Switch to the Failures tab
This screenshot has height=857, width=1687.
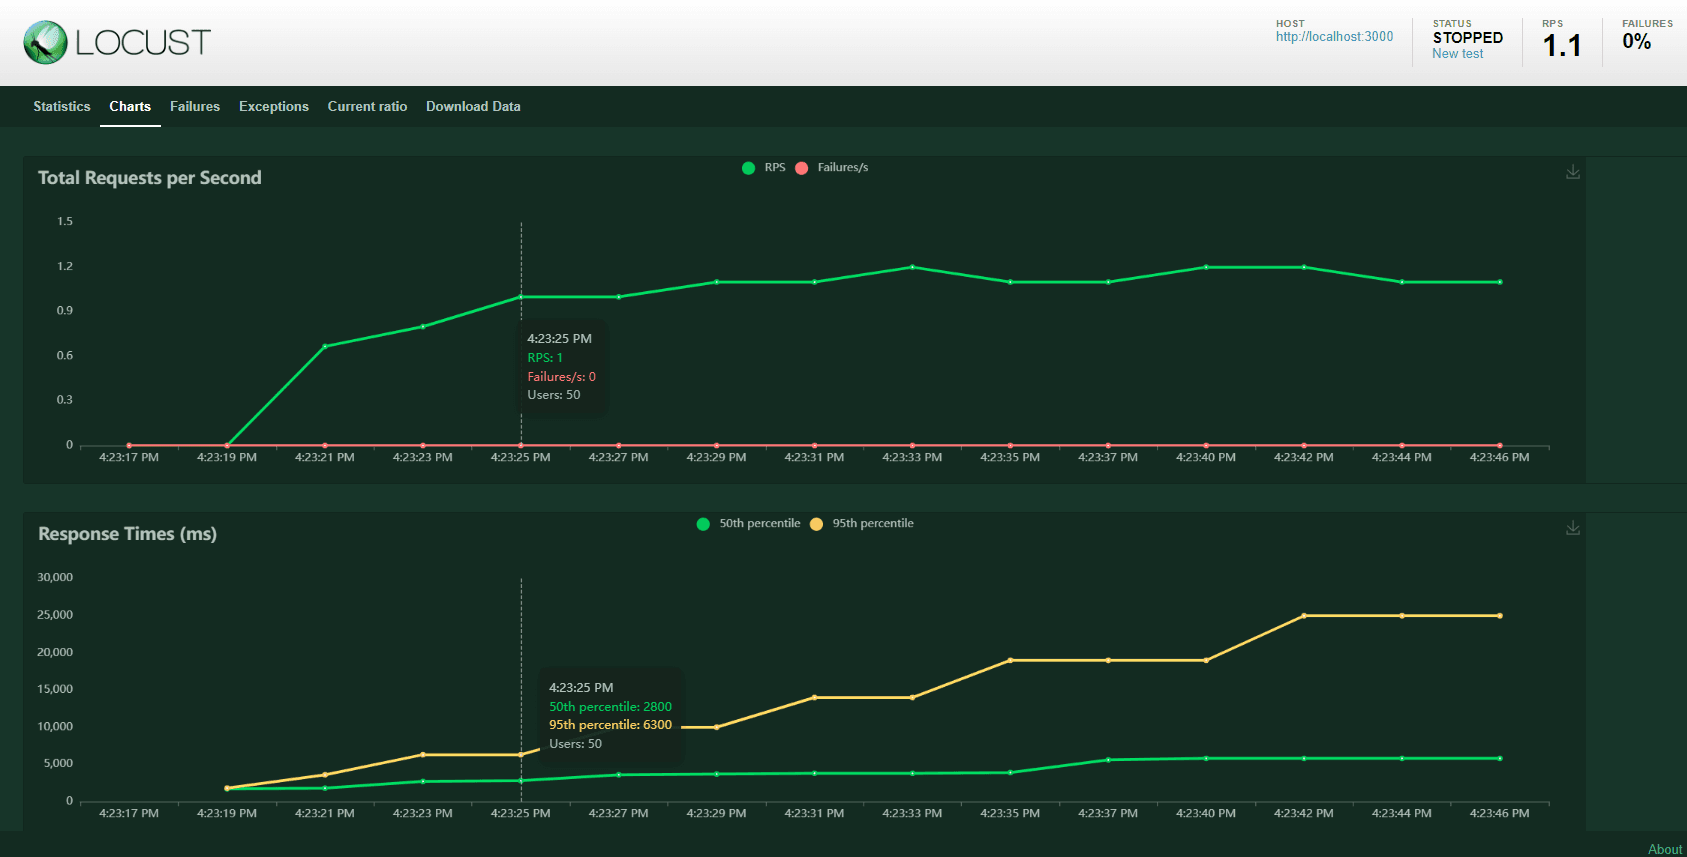click(195, 106)
